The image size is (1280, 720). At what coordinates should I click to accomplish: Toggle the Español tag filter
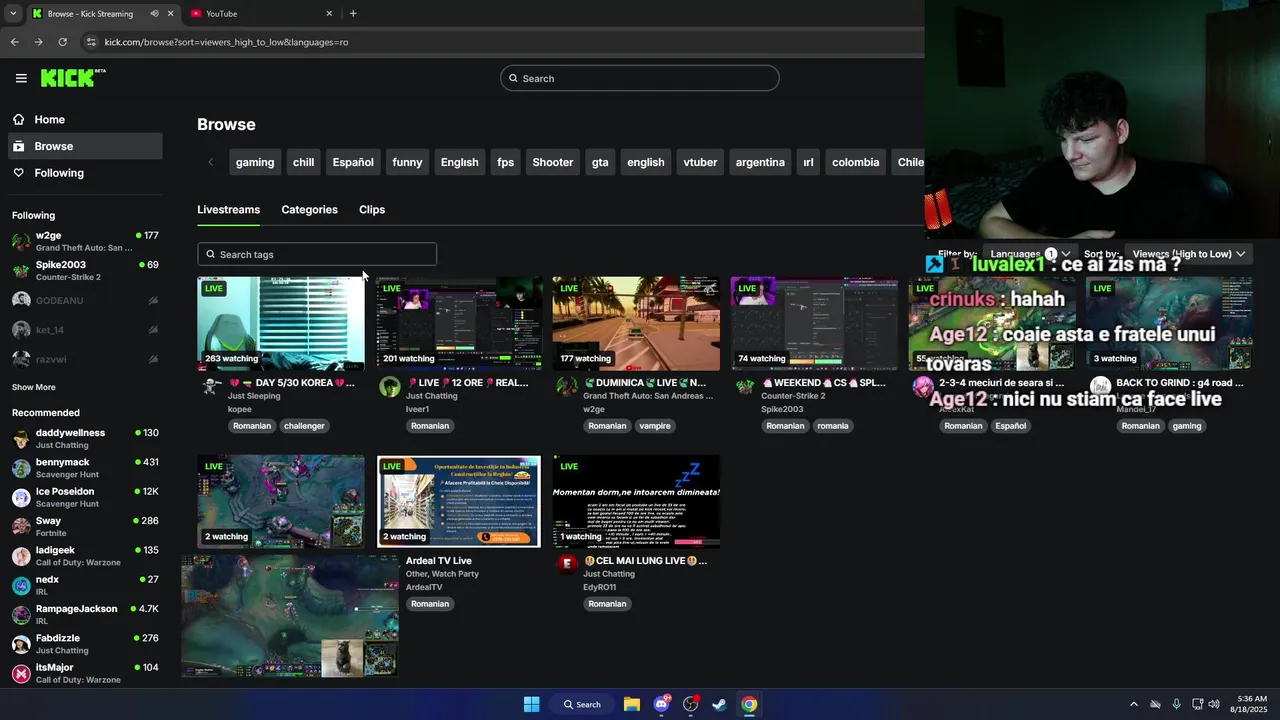(x=353, y=162)
